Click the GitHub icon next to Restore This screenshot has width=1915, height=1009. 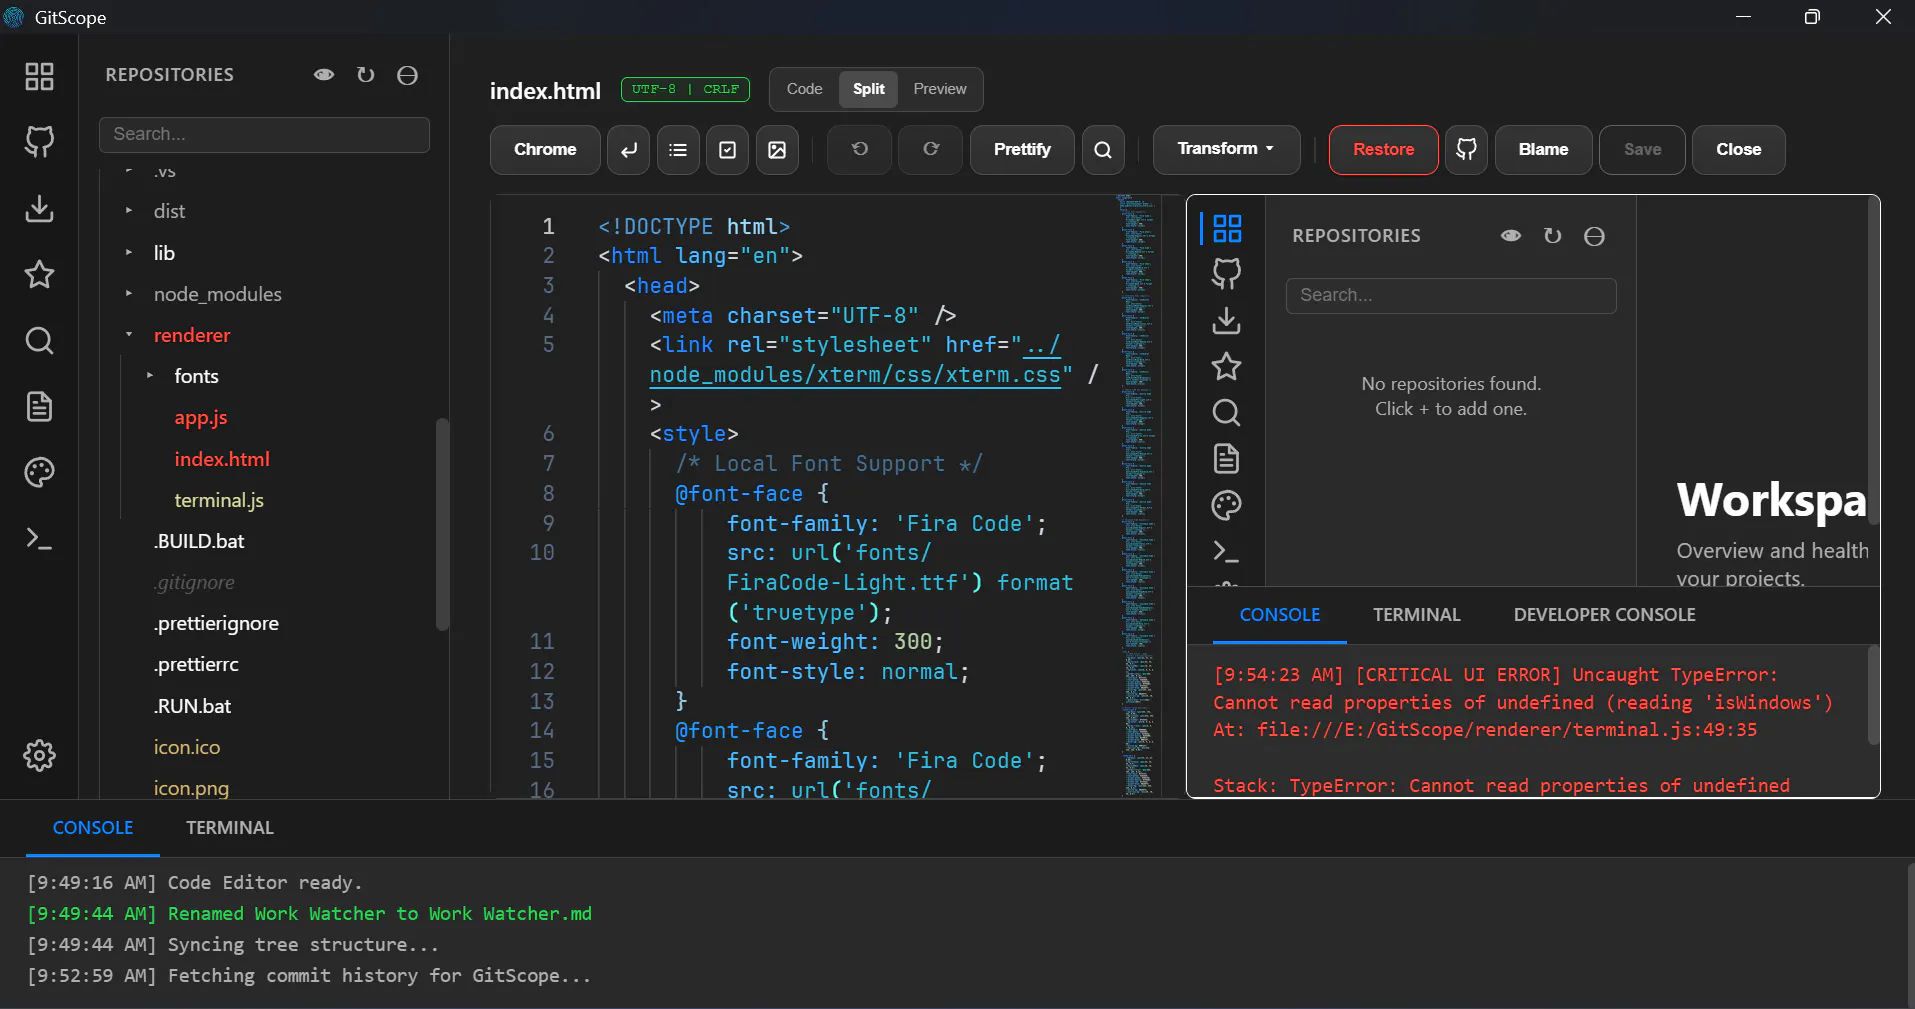click(x=1466, y=150)
